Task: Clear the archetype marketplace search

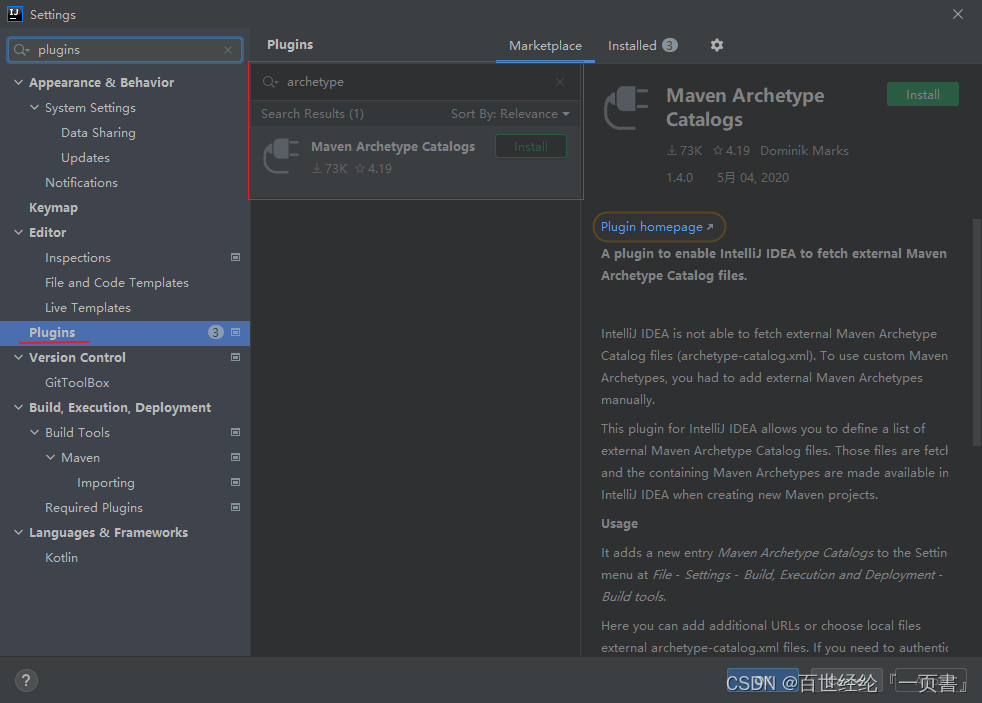Action: point(560,82)
